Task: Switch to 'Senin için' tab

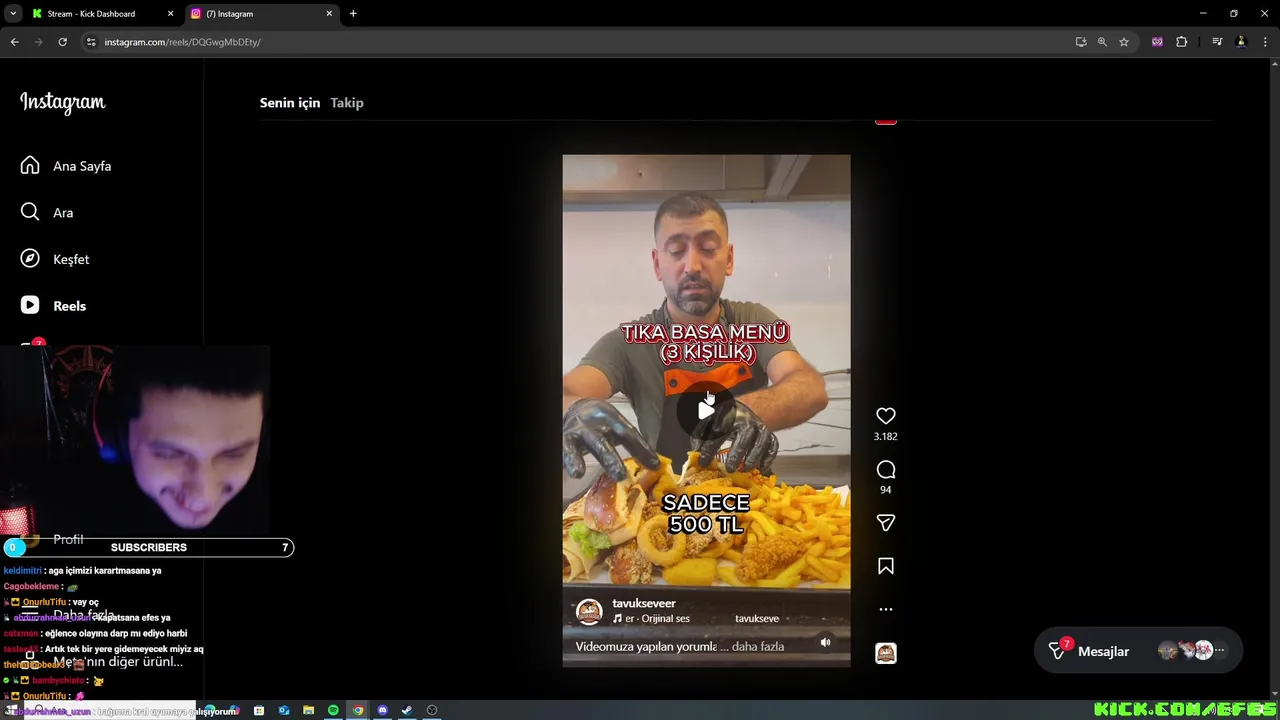Action: pos(290,103)
